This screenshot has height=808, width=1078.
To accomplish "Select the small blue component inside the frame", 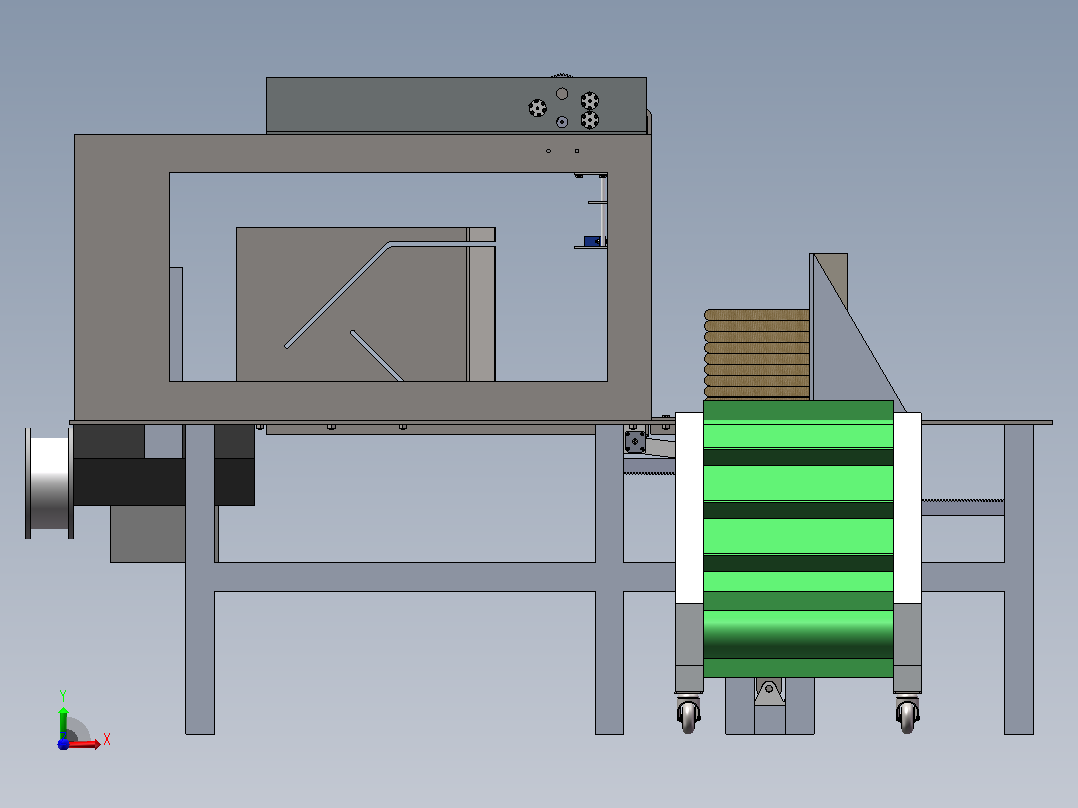I will 593,241.
